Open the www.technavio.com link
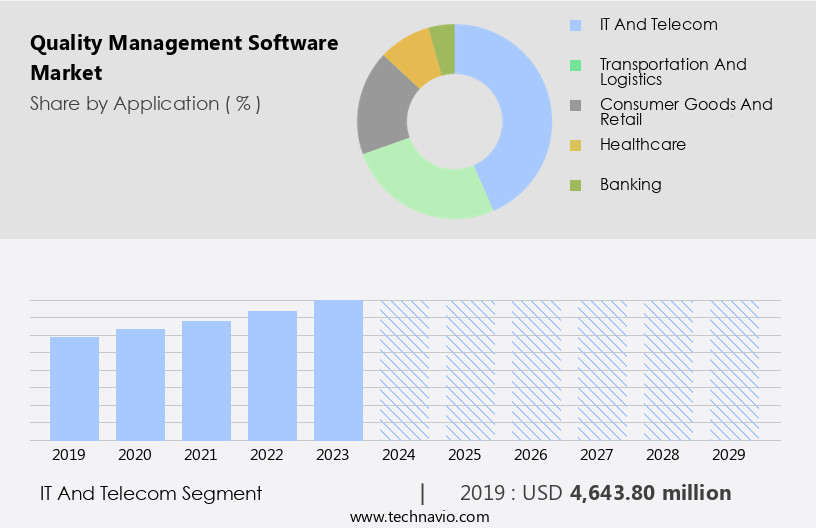The image size is (816, 528). tap(420, 516)
